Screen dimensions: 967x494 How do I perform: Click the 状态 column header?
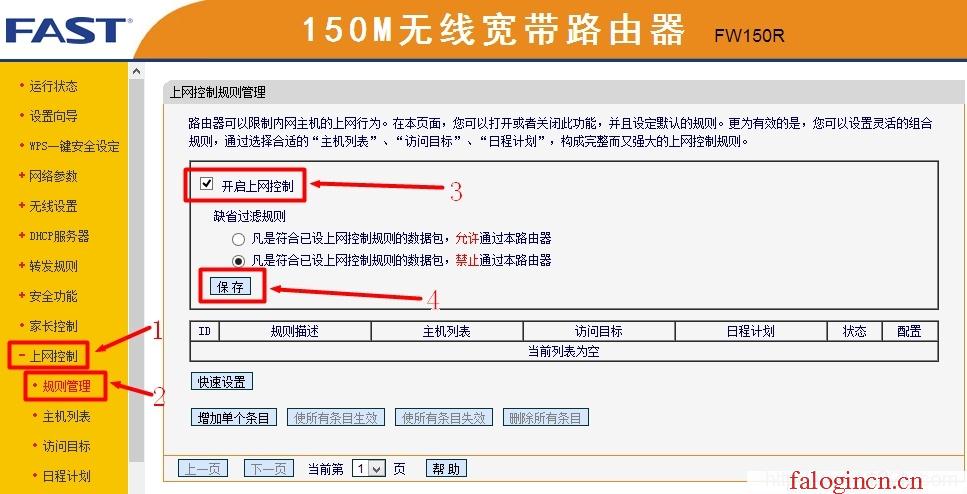(855, 331)
